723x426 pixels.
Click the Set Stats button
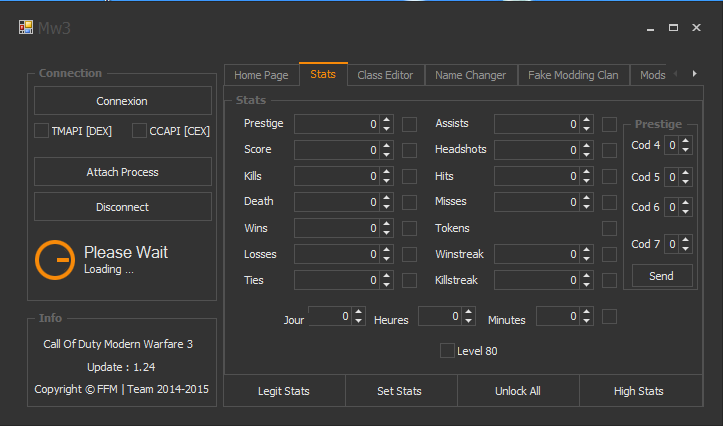click(400, 391)
